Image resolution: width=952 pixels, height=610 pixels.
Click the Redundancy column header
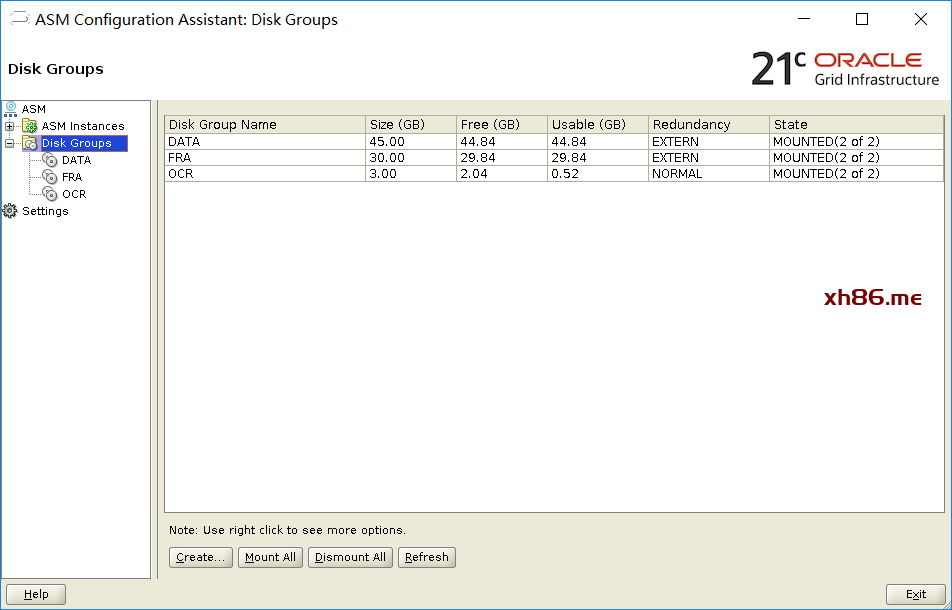pos(707,125)
